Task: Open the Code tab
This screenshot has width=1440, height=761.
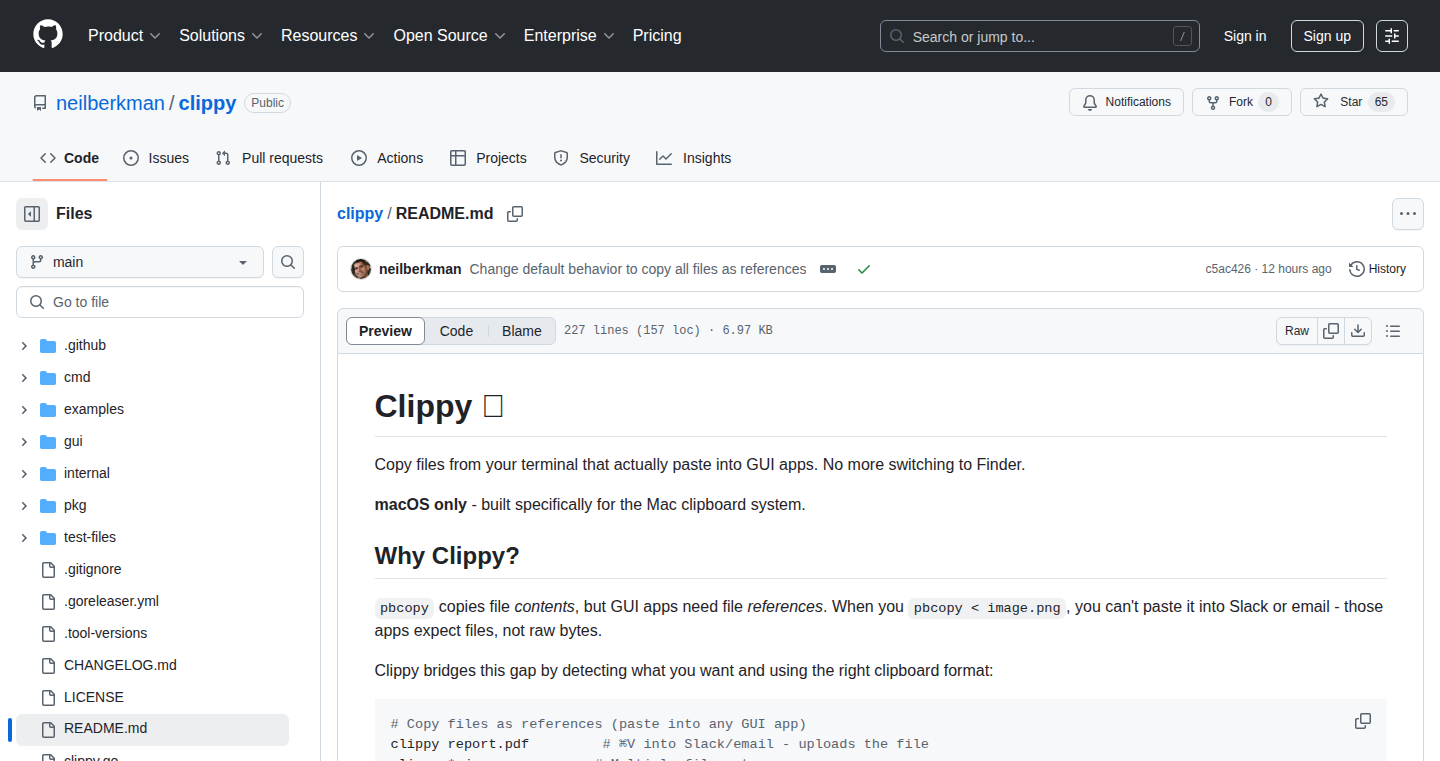Action: click(69, 158)
